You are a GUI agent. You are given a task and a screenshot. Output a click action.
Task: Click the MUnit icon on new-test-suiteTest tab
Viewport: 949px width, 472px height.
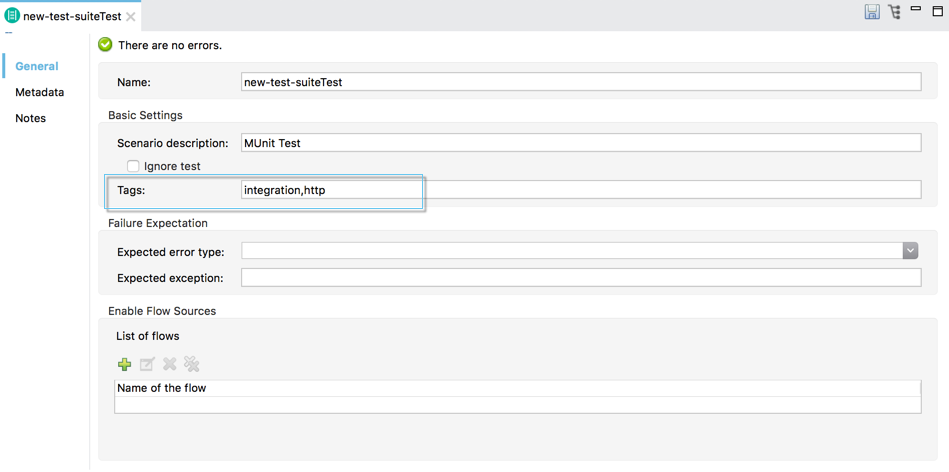click(x=12, y=16)
